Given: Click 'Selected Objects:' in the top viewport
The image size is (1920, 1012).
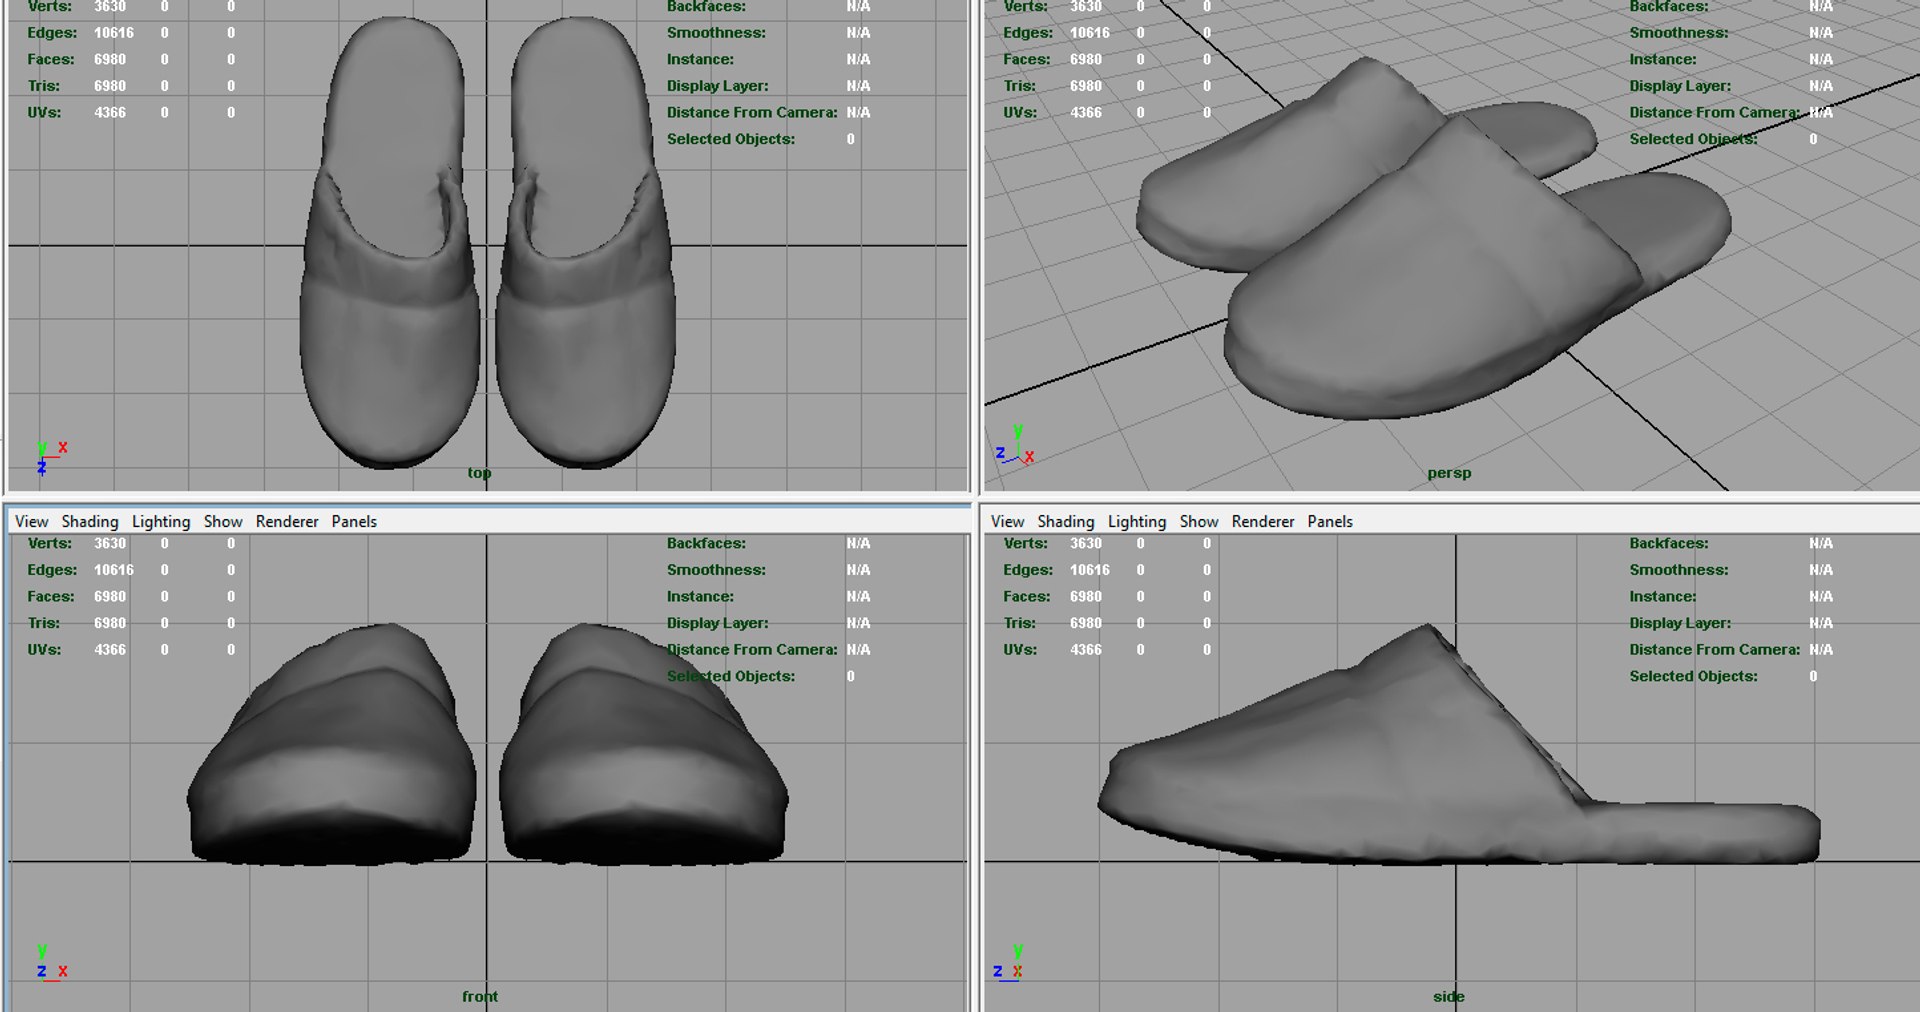Looking at the screenshot, I should [731, 139].
